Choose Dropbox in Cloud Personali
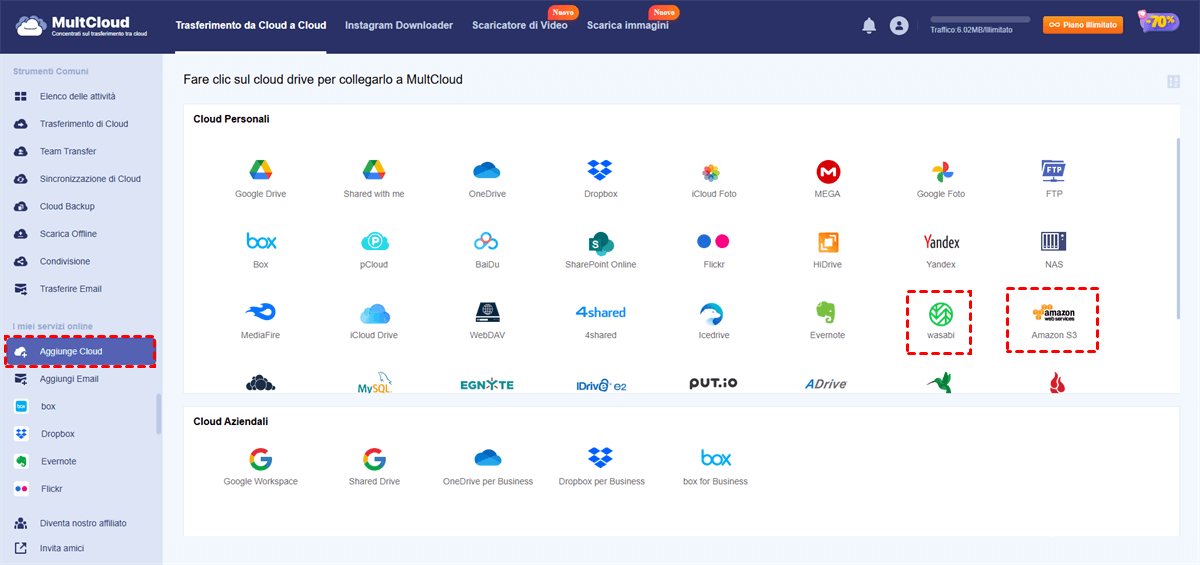1200x565 pixels. coord(600,179)
